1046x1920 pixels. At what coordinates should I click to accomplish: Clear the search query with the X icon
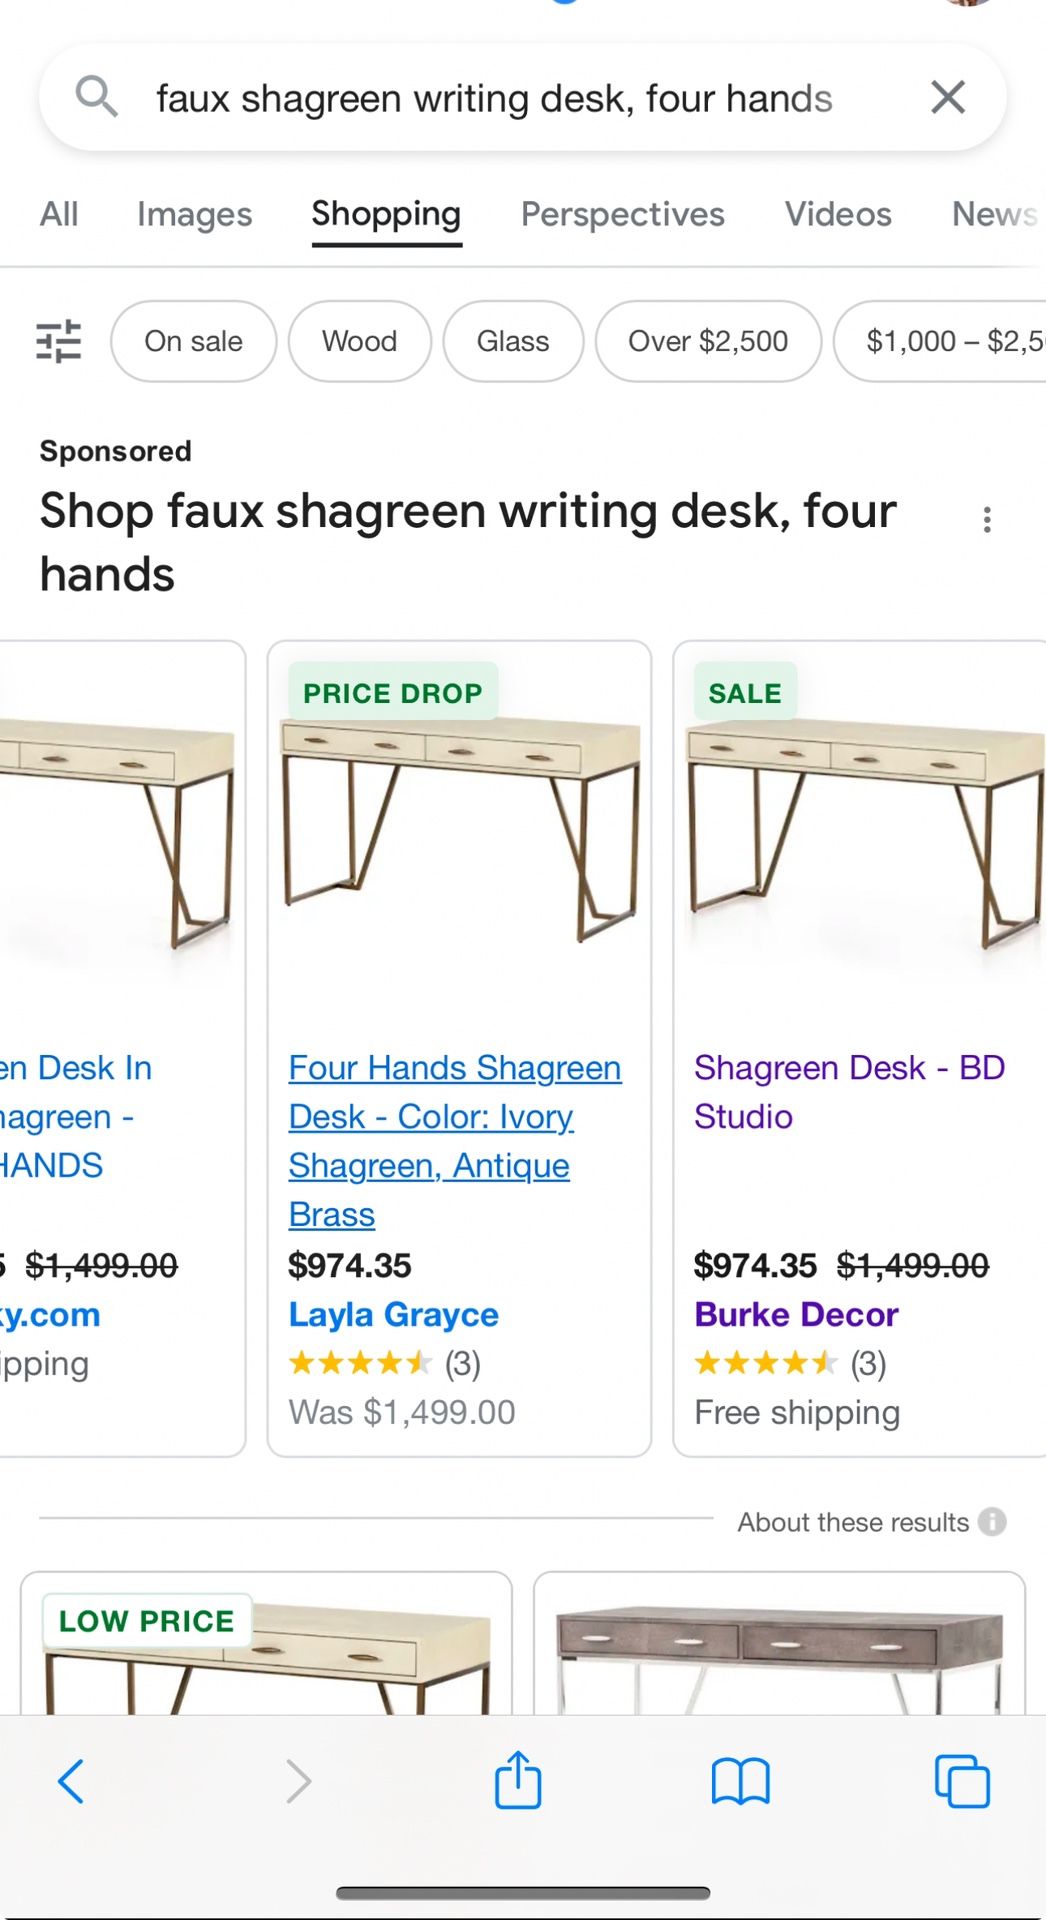coord(946,97)
